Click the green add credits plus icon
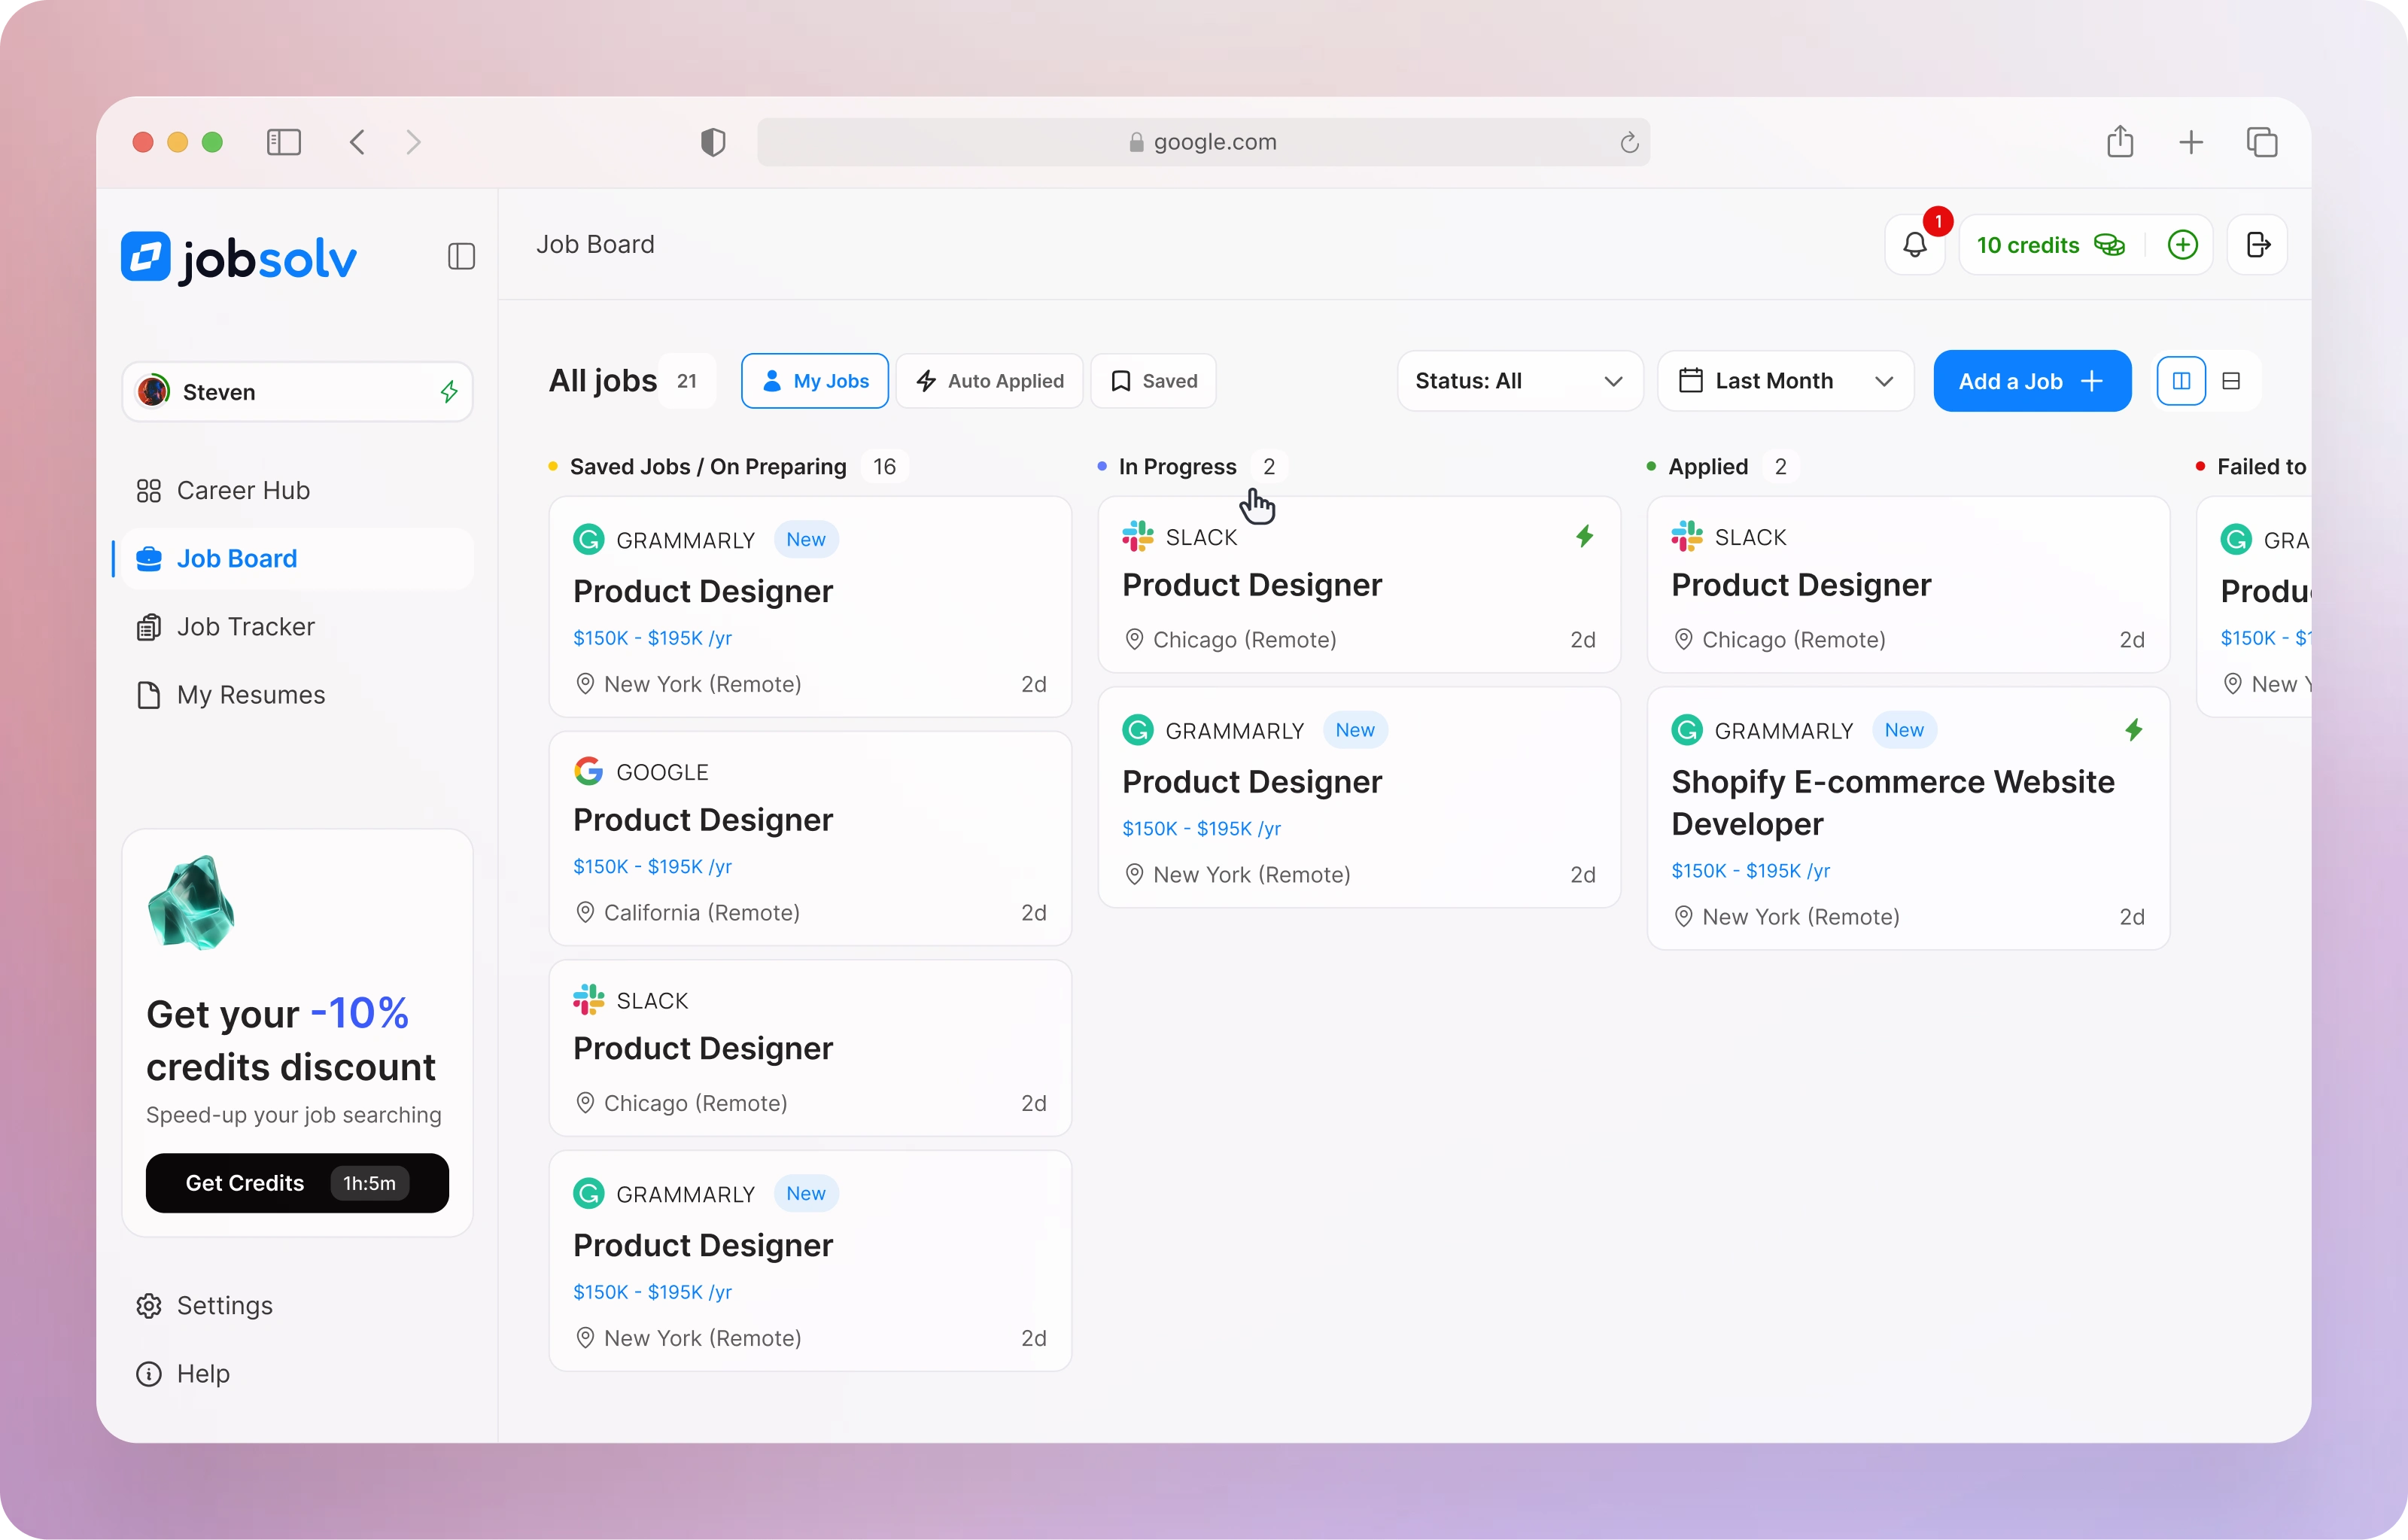 pyautogui.click(x=2182, y=245)
